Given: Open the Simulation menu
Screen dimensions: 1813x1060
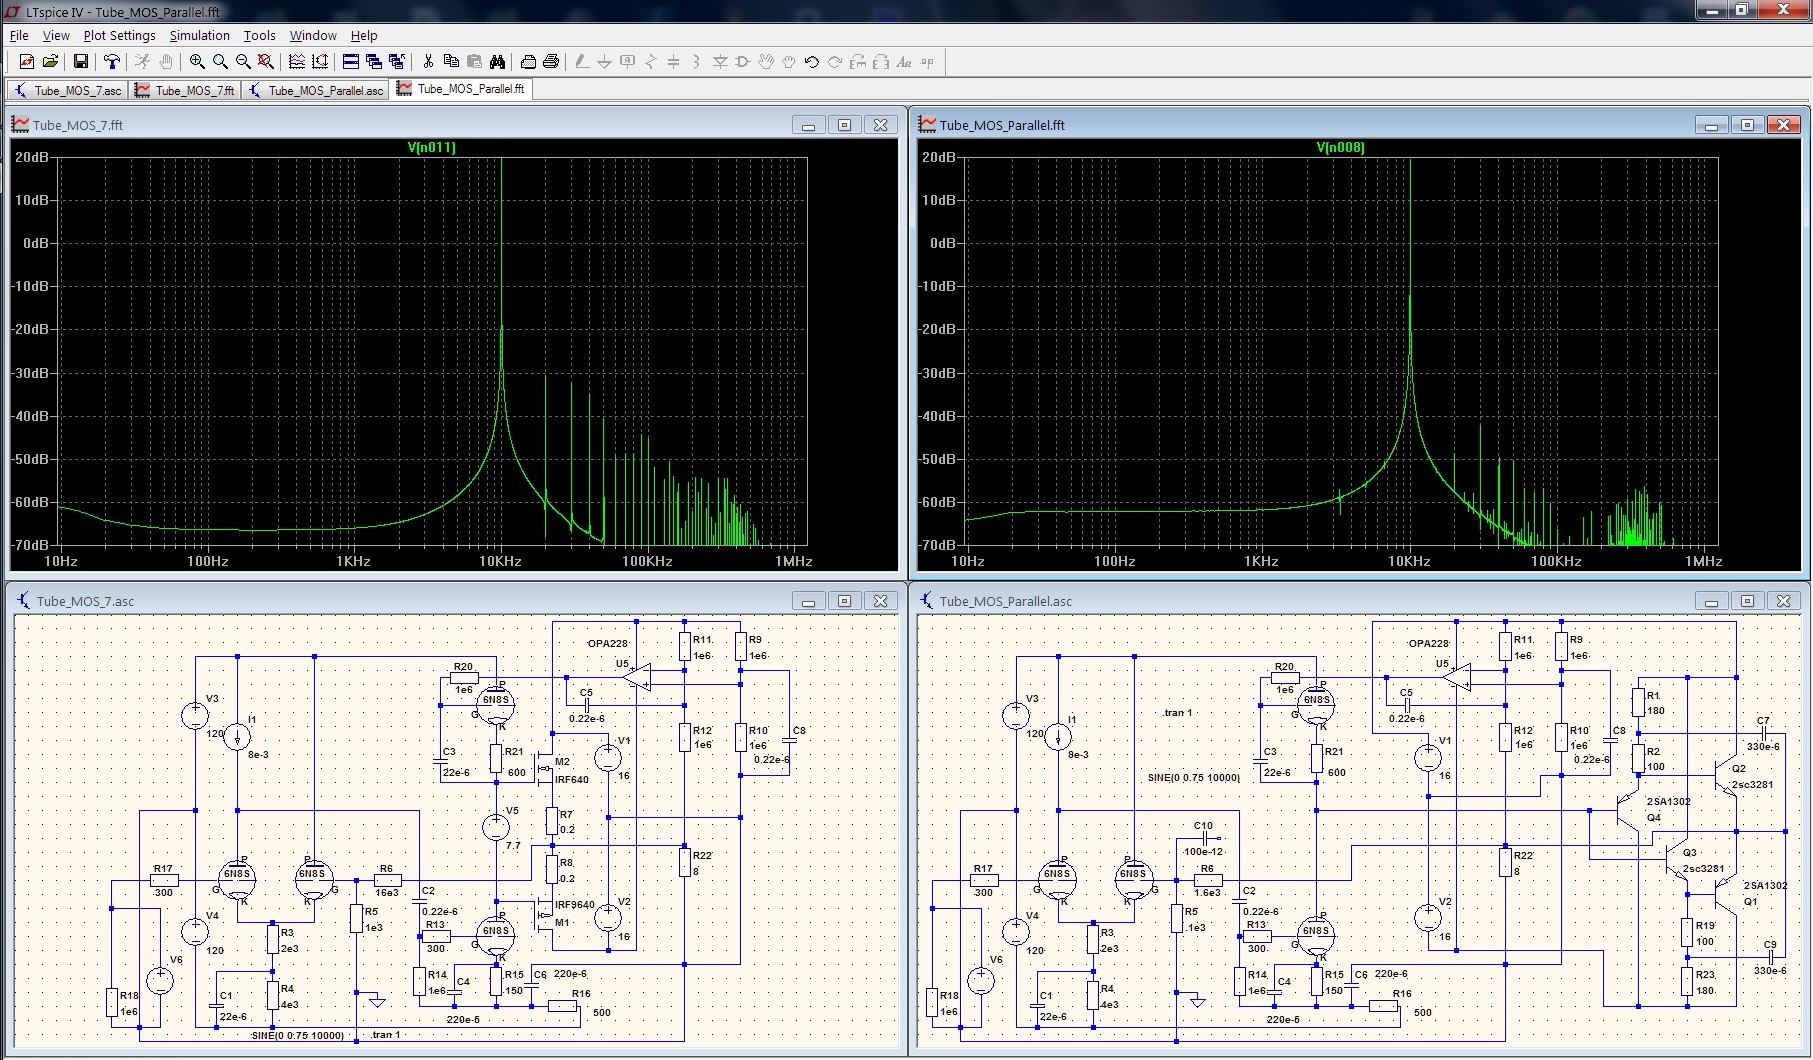Looking at the screenshot, I should (x=199, y=35).
